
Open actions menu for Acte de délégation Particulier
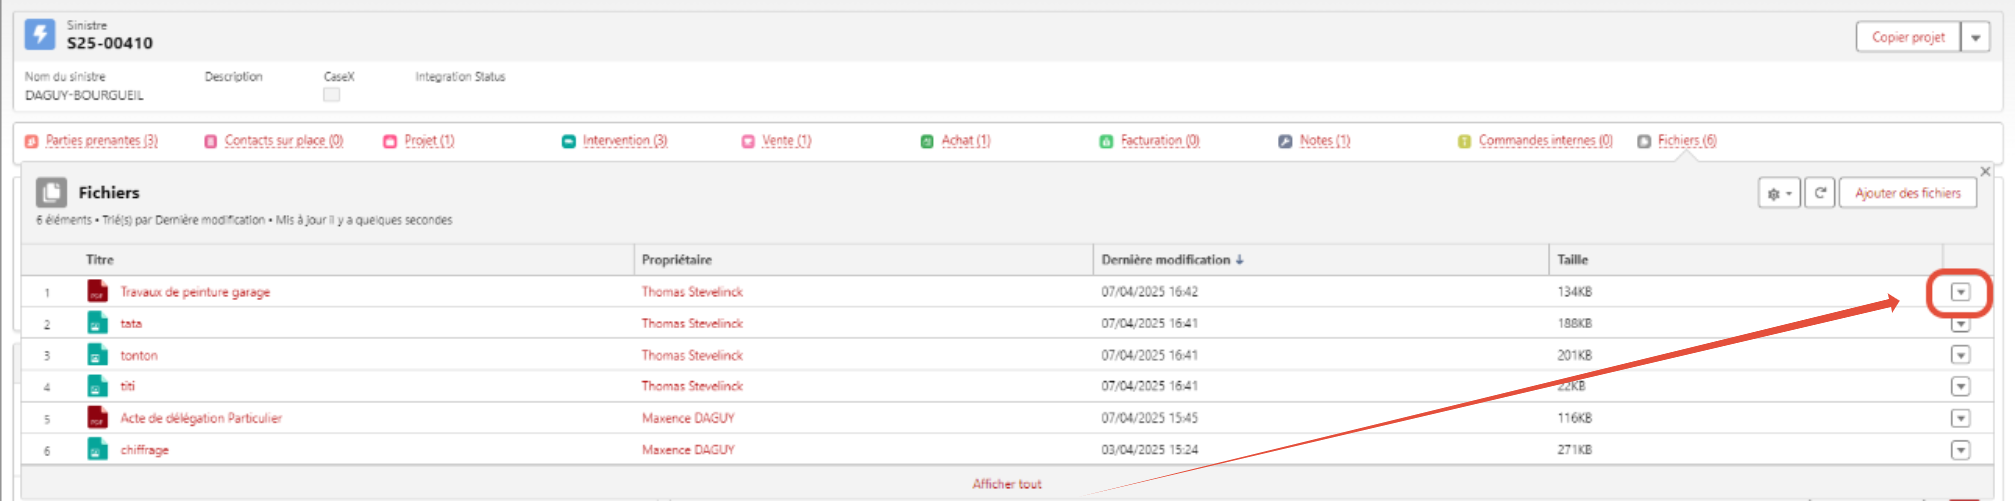pyautogui.click(x=1960, y=418)
